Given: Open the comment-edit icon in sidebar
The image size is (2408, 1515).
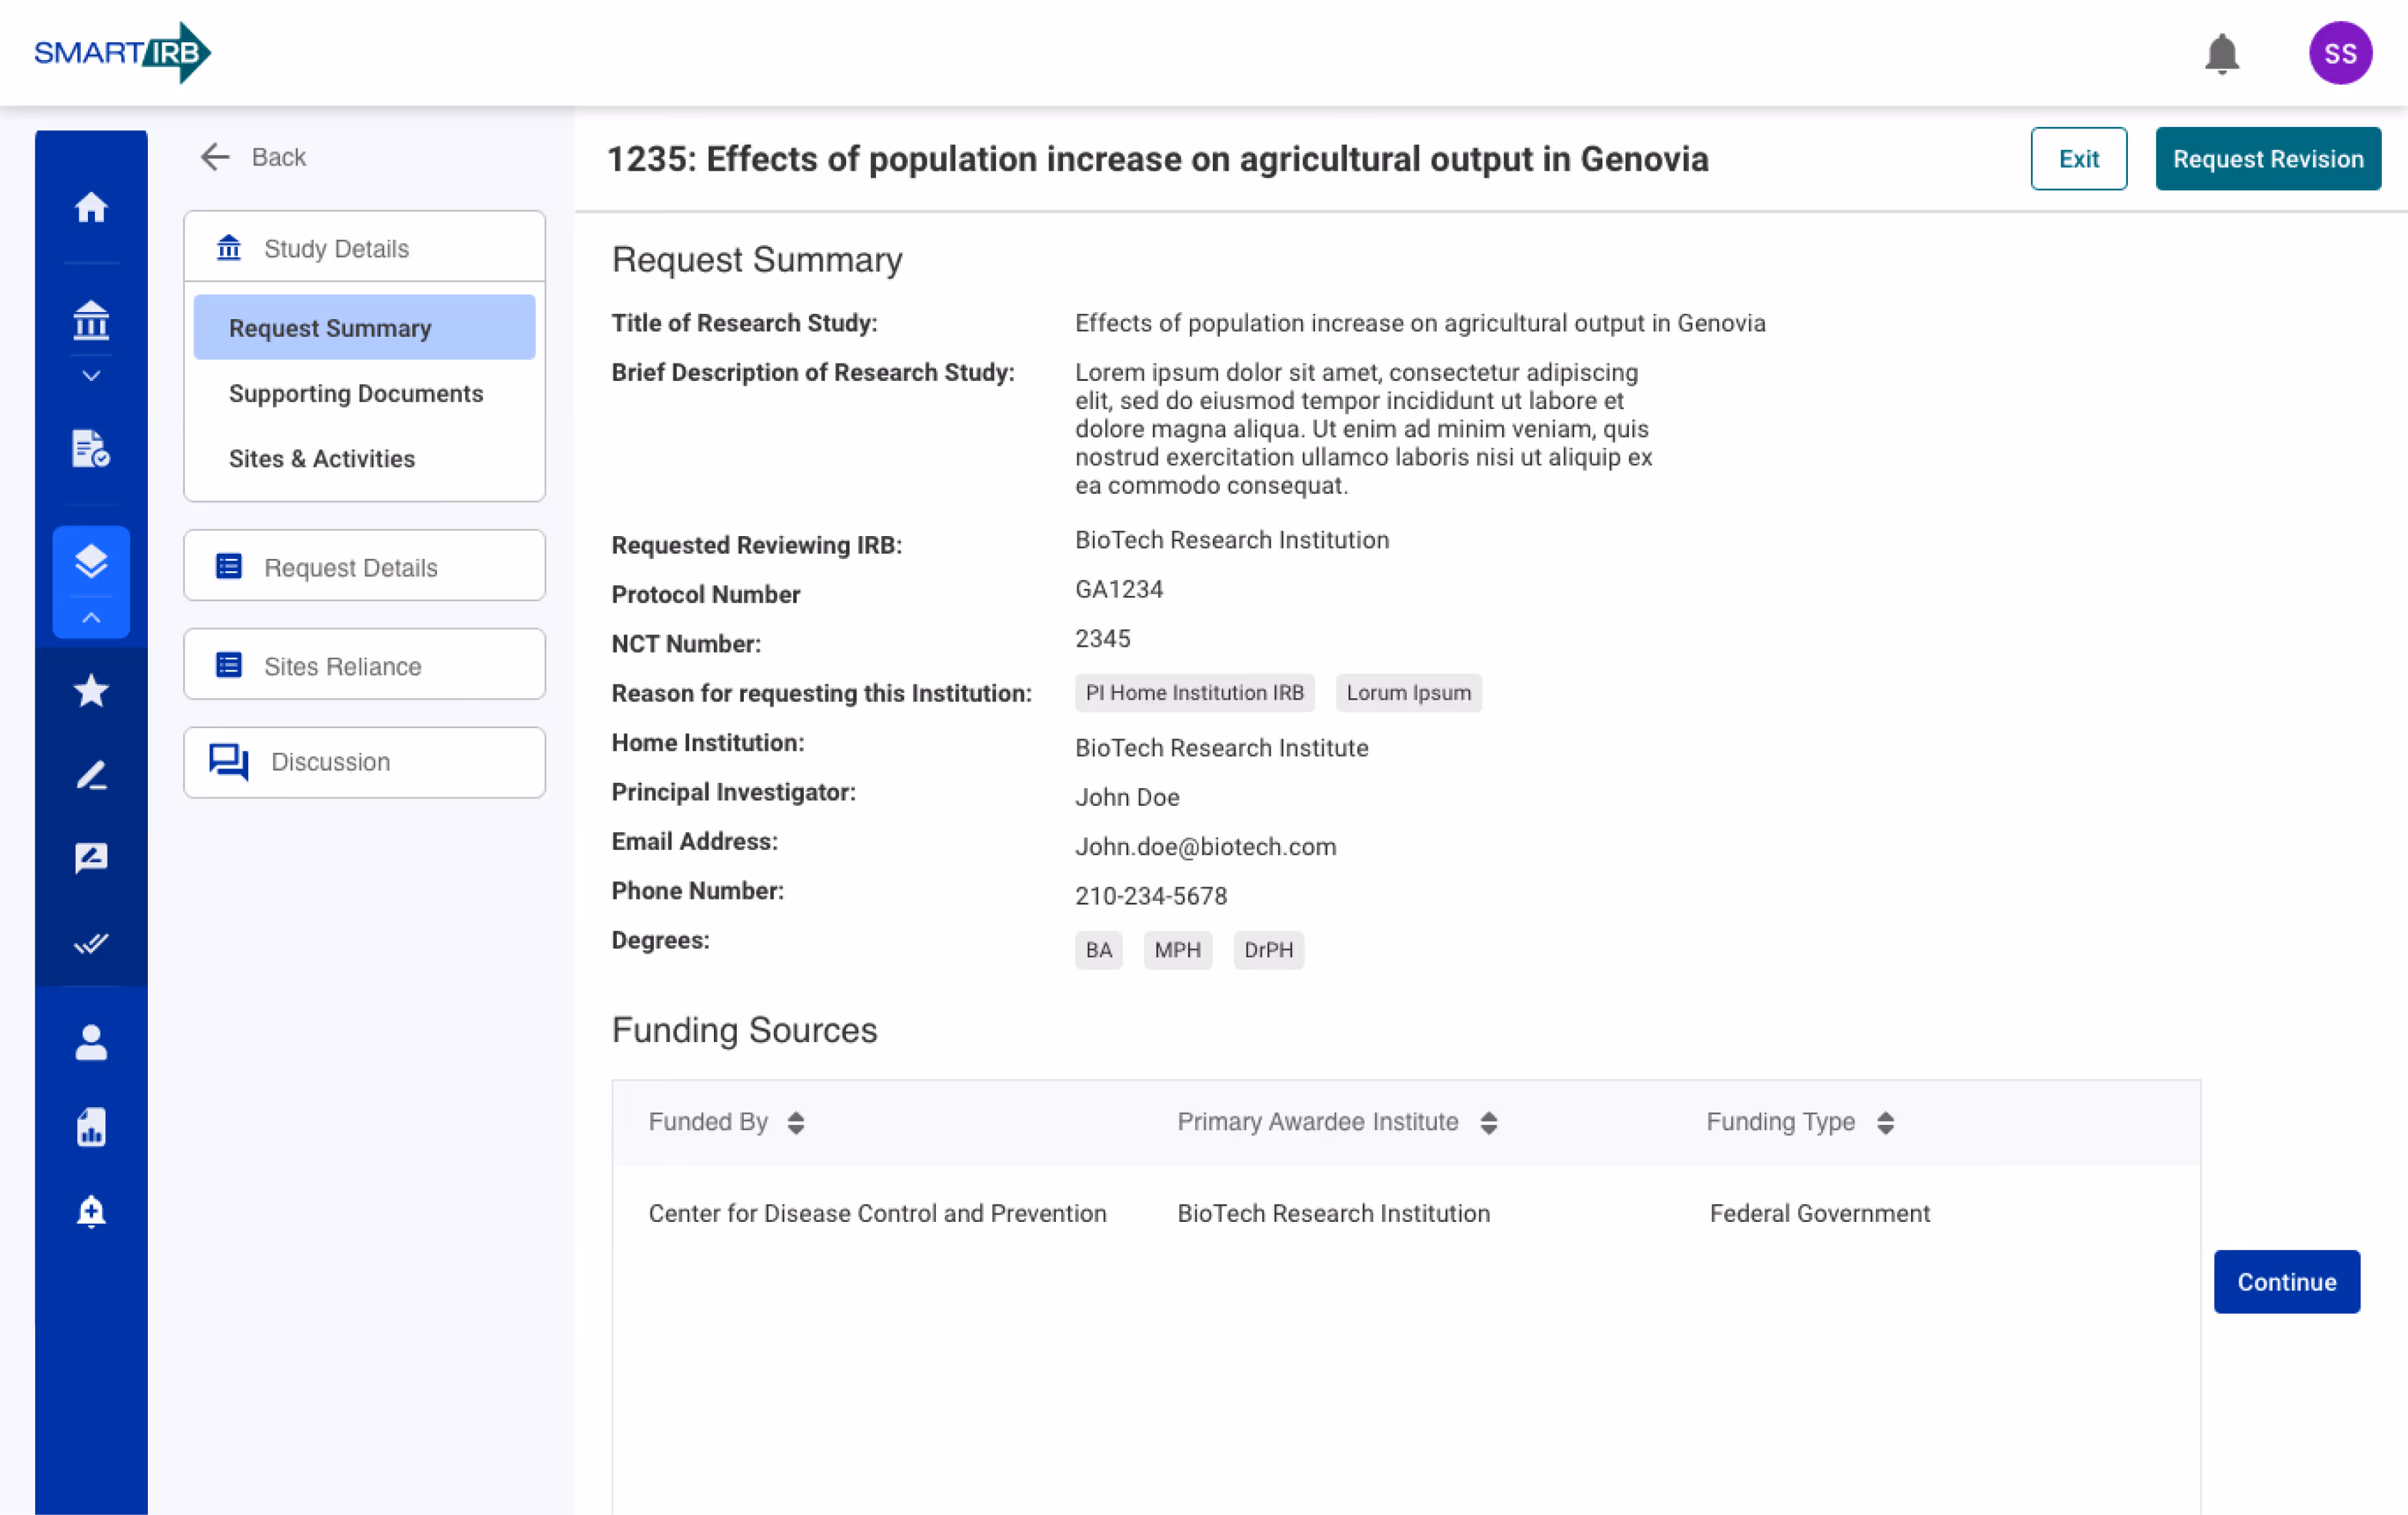Looking at the screenshot, I should tap(91, 858).
